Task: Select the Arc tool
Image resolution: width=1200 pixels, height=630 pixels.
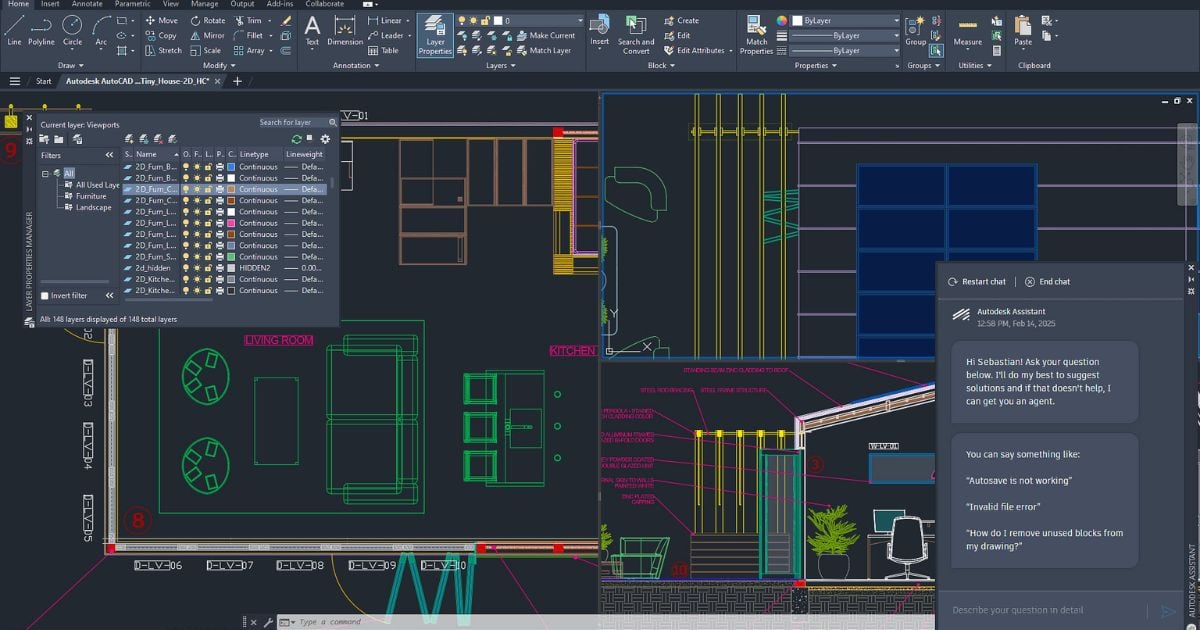Action: coord(101,30)
